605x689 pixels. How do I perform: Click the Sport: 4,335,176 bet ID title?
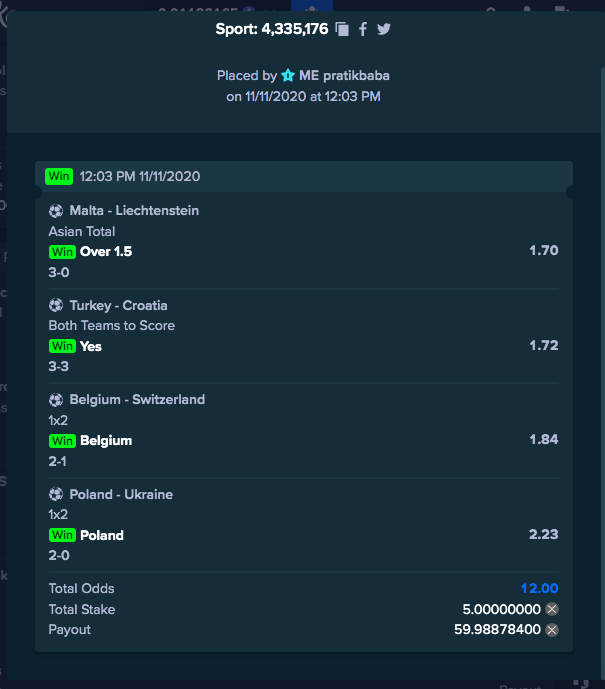coord(272,29)
